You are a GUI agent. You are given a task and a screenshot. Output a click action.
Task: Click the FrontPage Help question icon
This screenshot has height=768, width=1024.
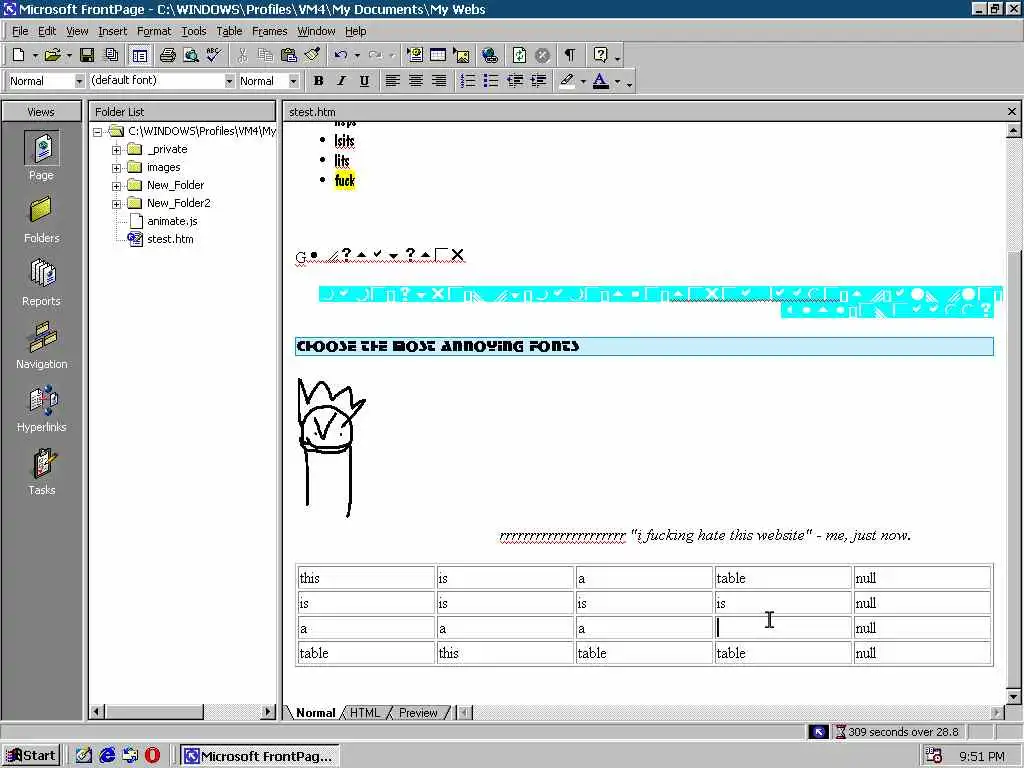pos(600,56)
